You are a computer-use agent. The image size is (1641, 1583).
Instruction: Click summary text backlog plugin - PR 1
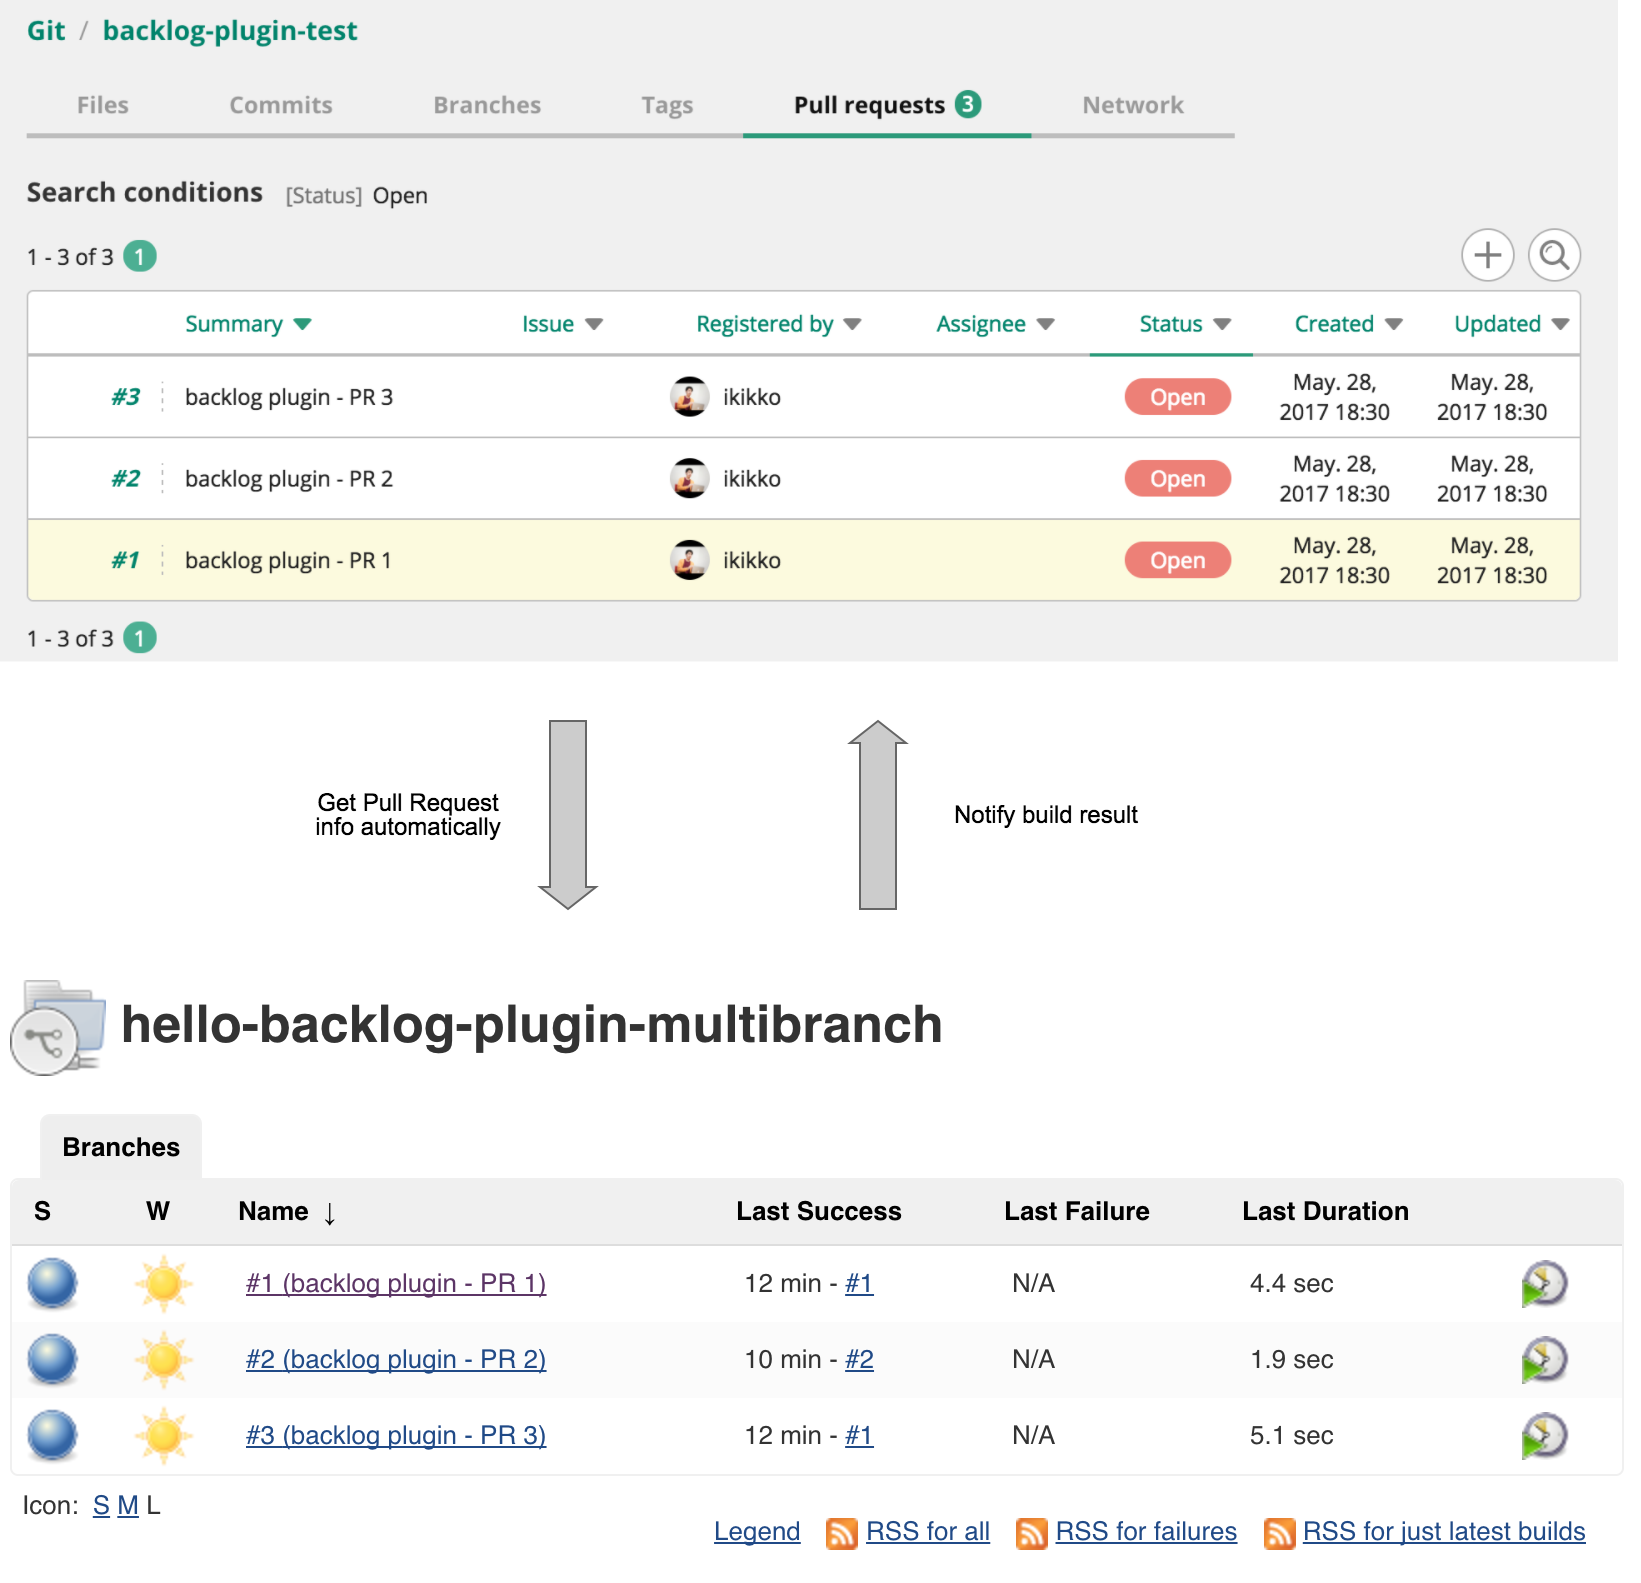(x=288, y=561)
